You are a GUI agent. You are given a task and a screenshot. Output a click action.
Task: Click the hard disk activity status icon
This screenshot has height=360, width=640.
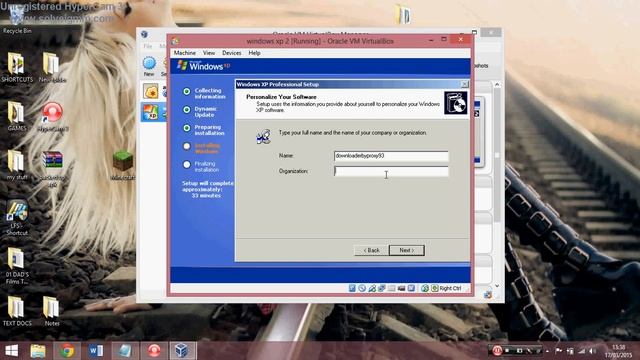tap(352, 288)
